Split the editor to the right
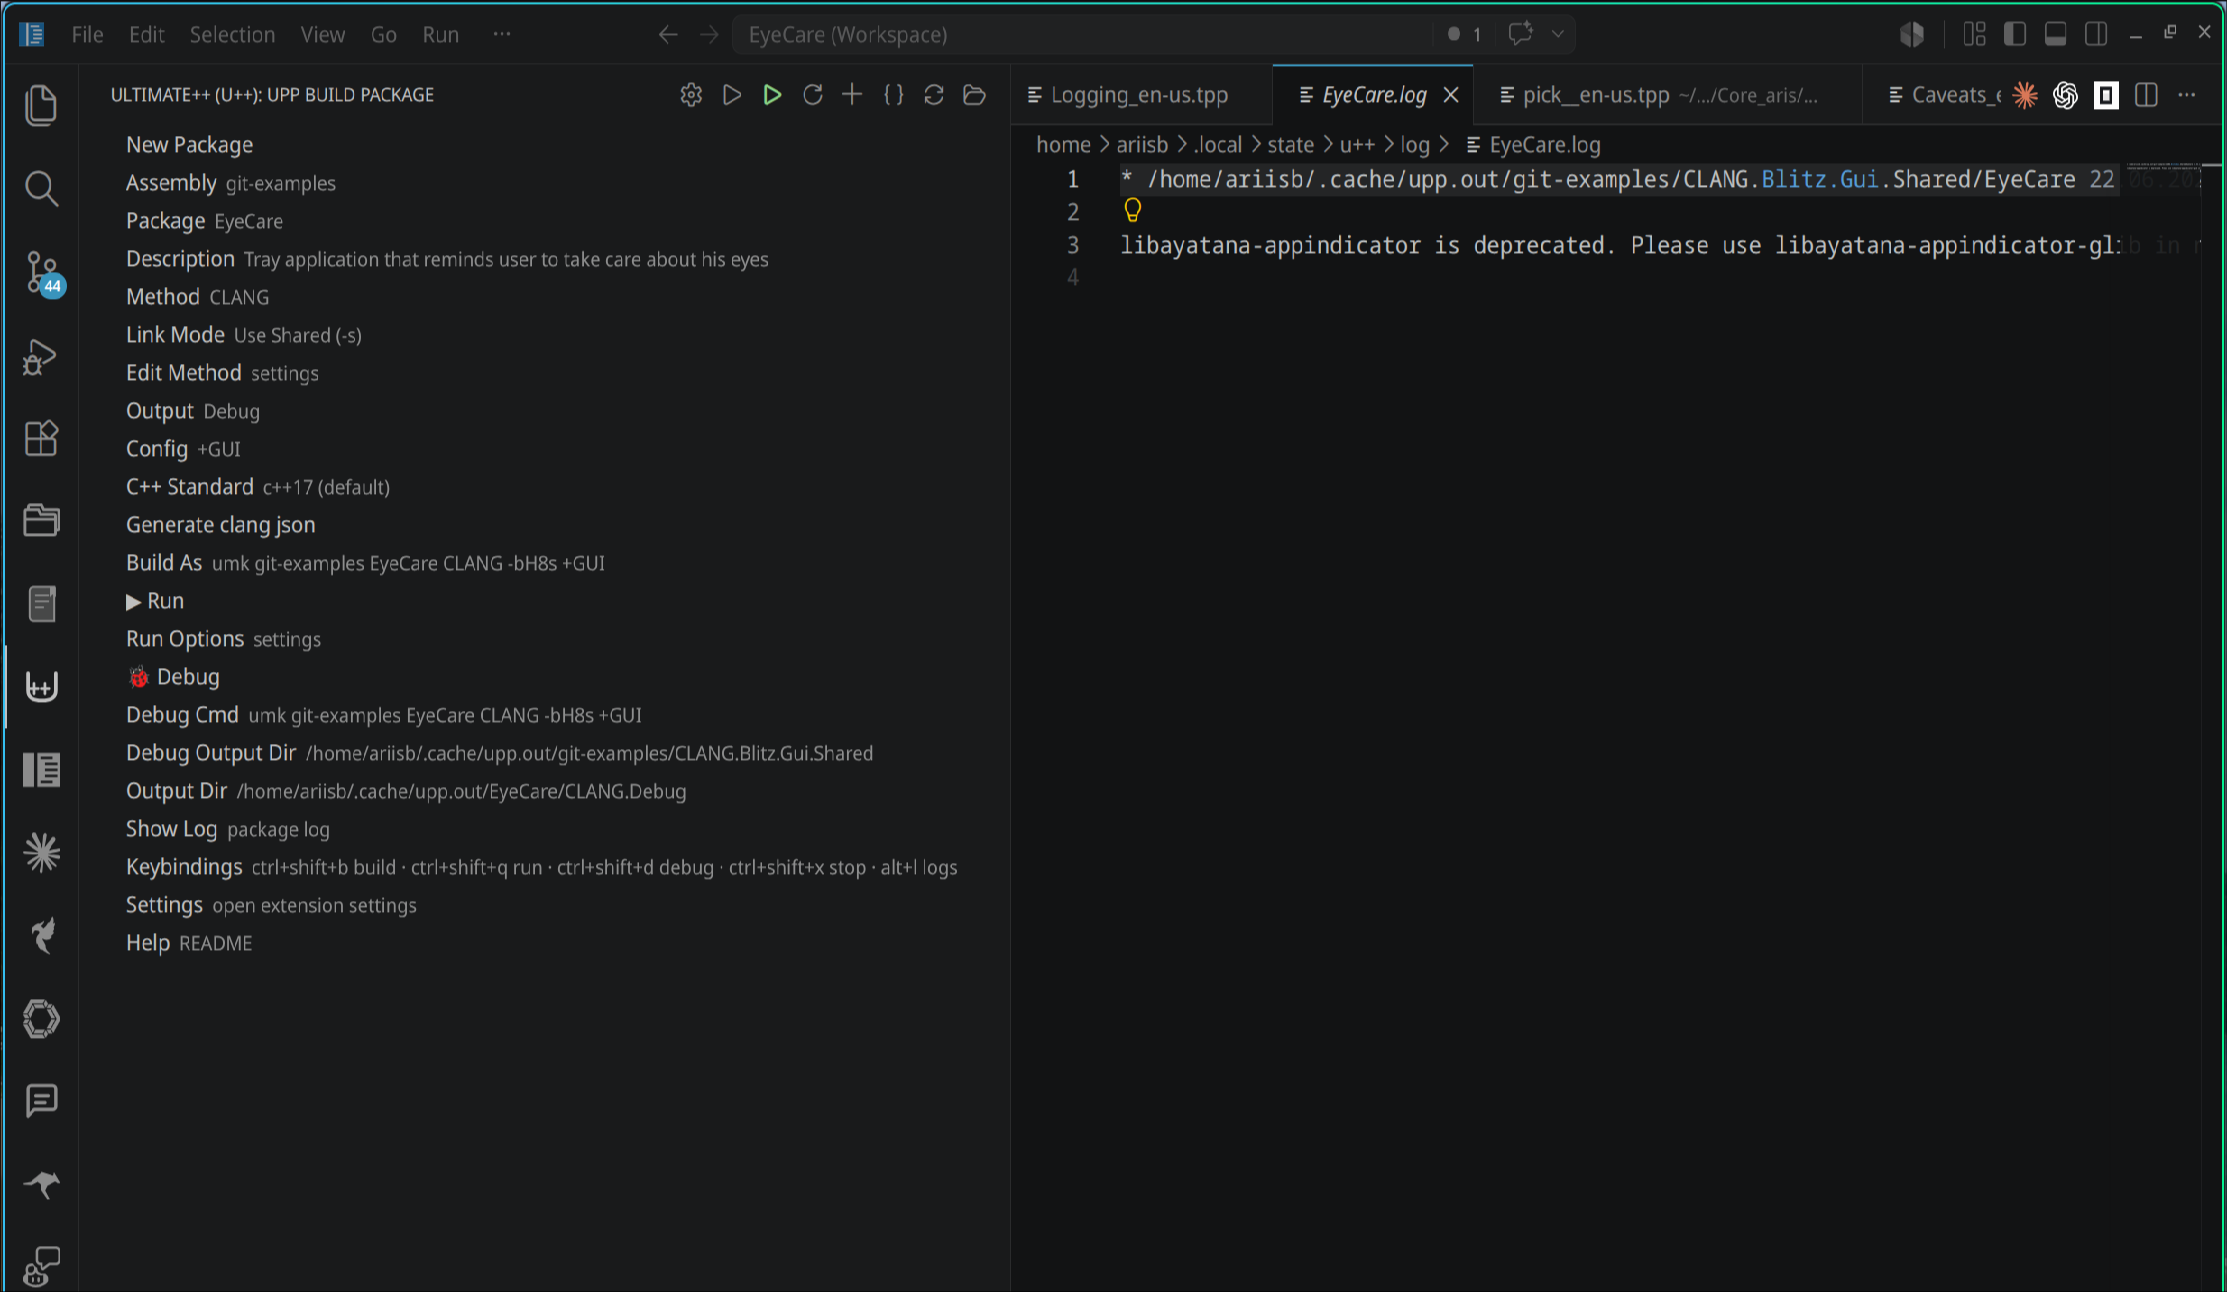Image resolution: width=2227 pixels, height=1292 pixels. tap(2146, 95)
